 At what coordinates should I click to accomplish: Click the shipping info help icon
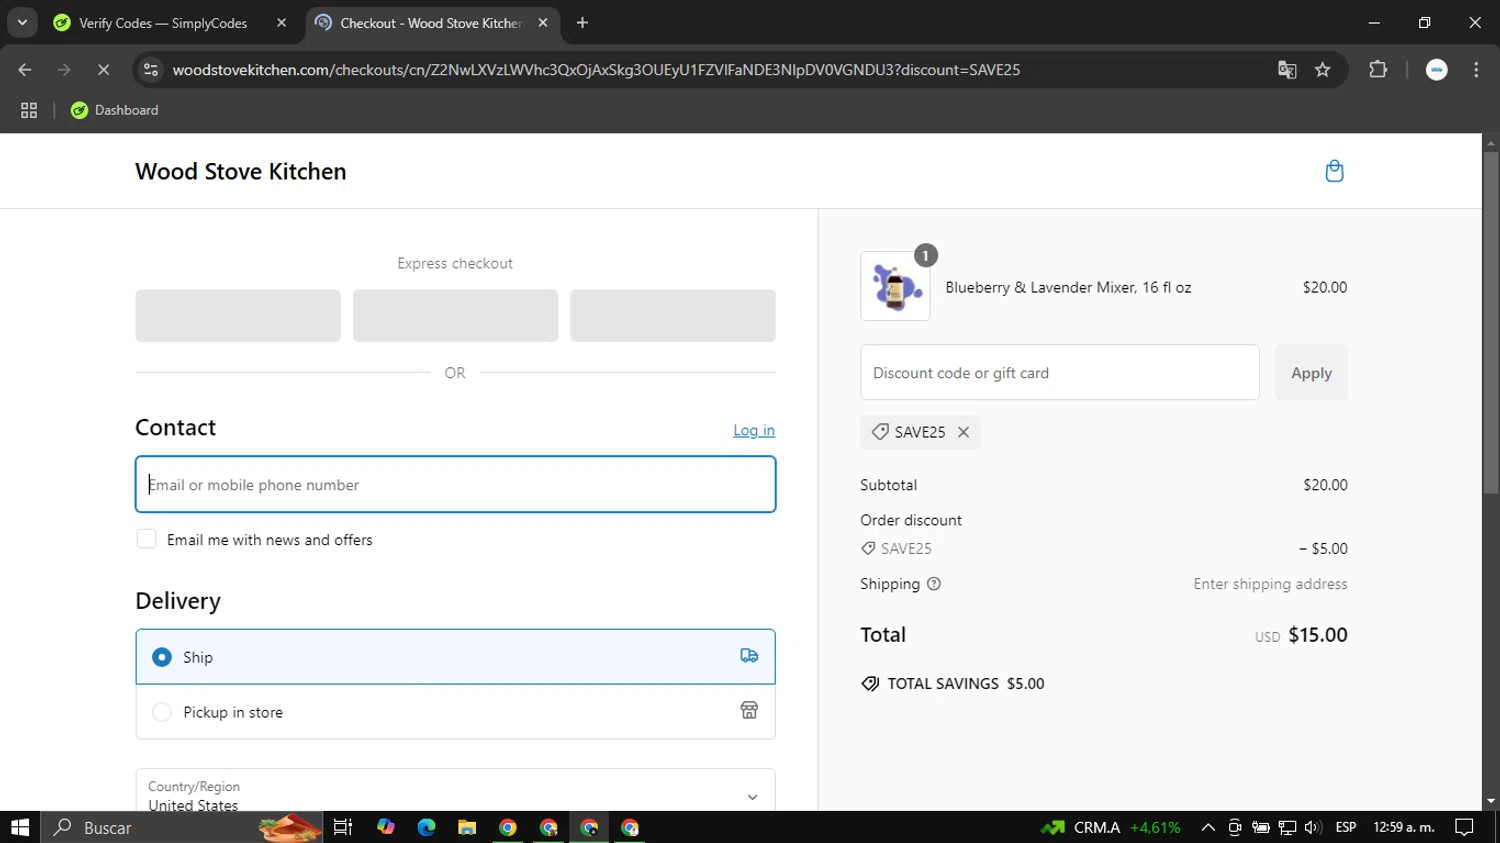point(934,584)
